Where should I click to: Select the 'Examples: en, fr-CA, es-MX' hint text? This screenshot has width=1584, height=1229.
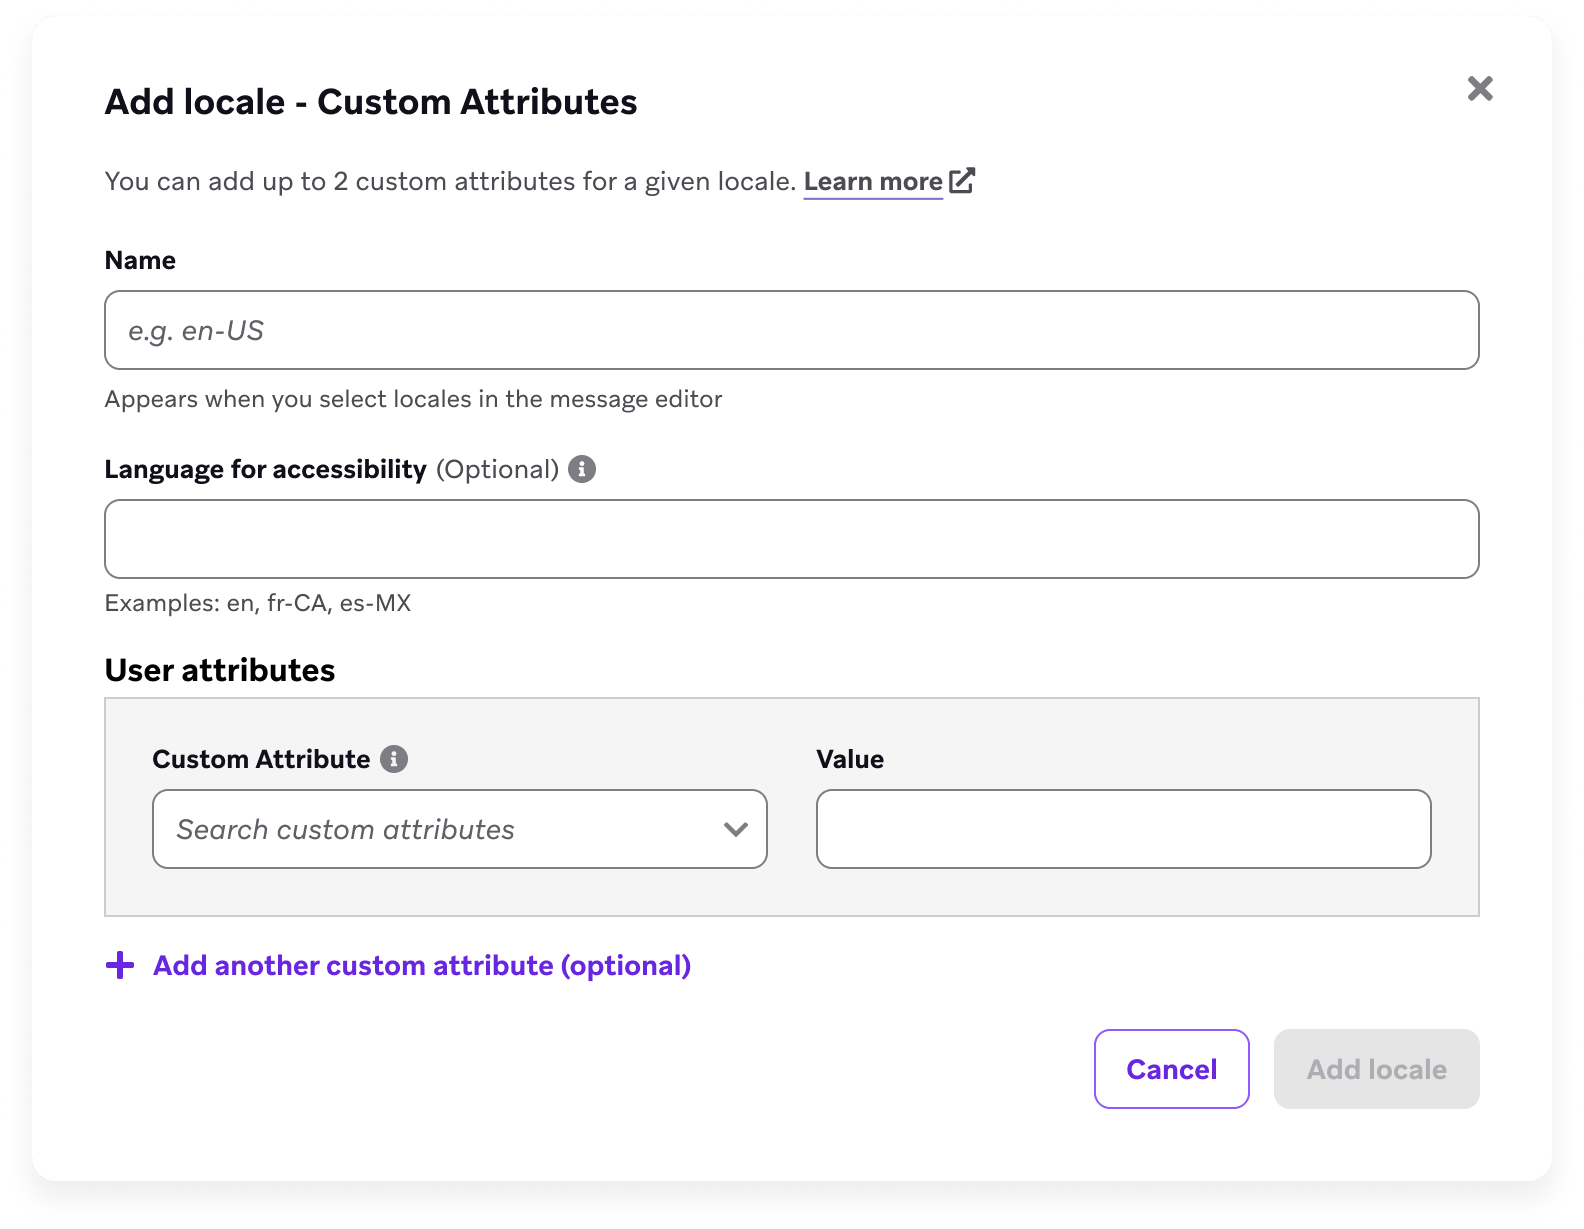[258, 603]
